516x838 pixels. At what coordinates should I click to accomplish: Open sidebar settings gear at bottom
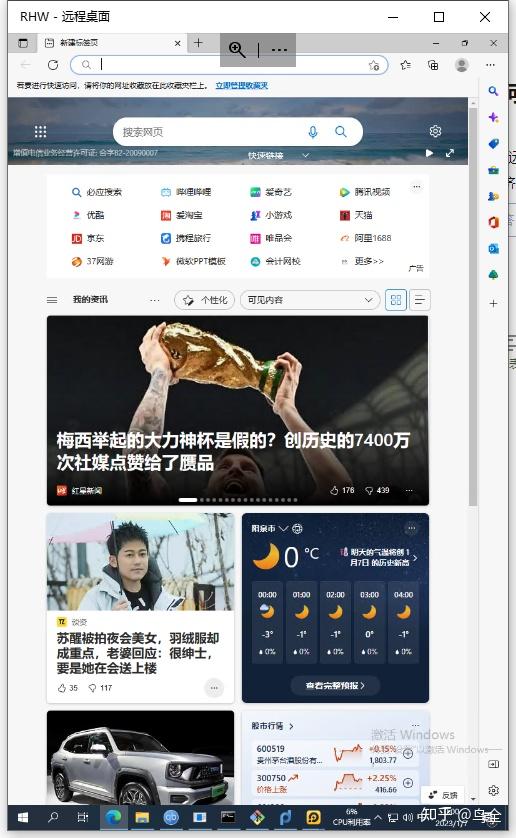(493, 790)
